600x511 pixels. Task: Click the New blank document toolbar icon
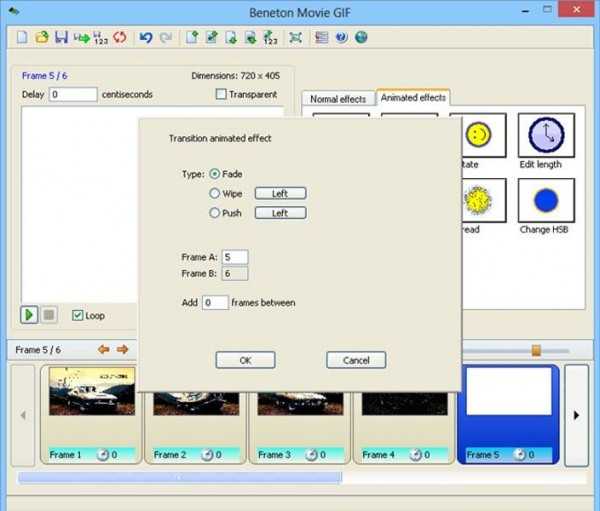coord(22,38)
